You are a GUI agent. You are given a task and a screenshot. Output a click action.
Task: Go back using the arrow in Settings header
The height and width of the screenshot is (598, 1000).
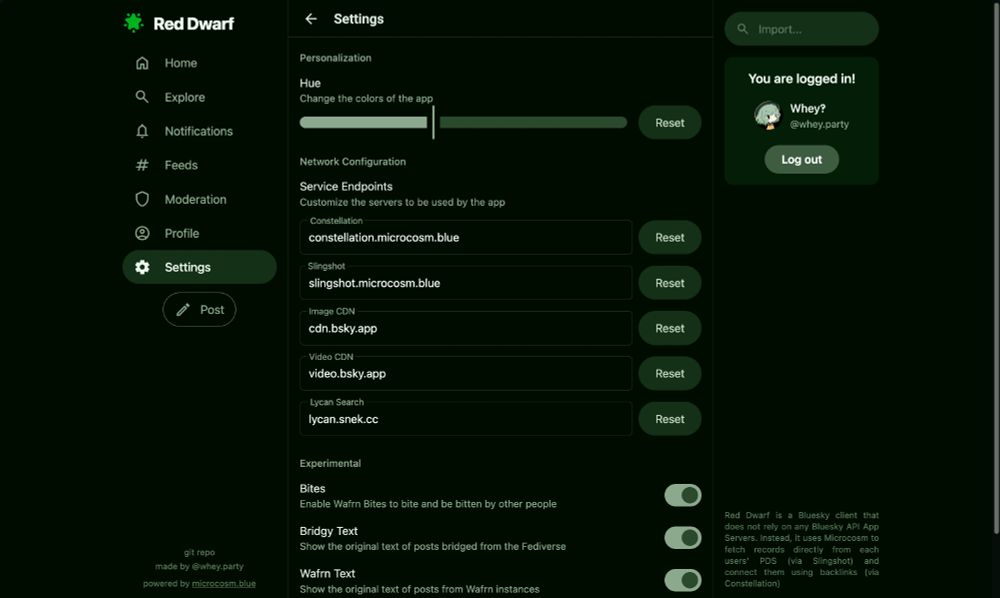coord(311,18)
